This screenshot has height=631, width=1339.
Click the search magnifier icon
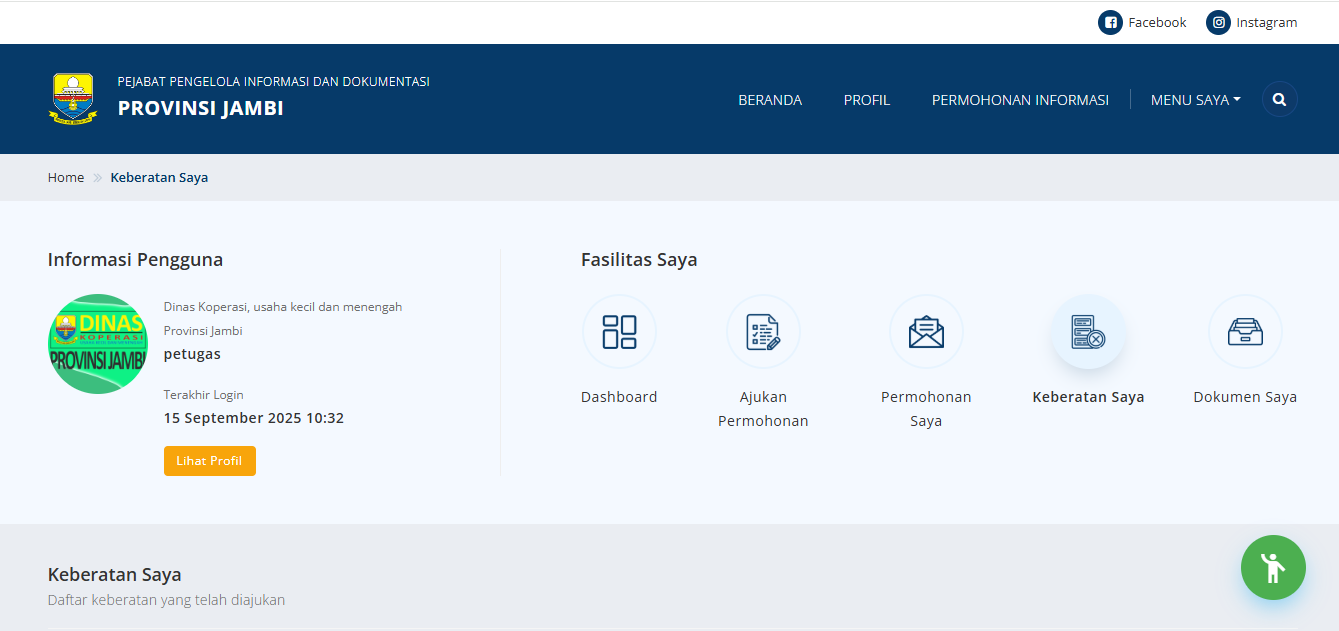(x=1279, y=100)
